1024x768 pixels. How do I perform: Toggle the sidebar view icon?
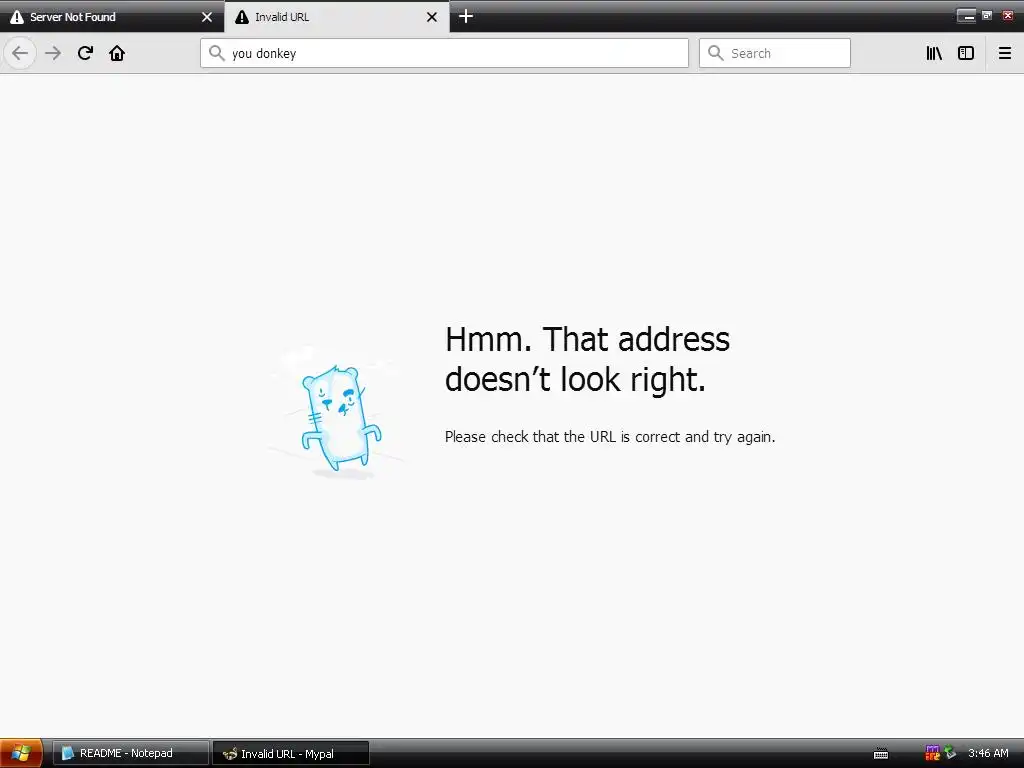coord(966,53)
